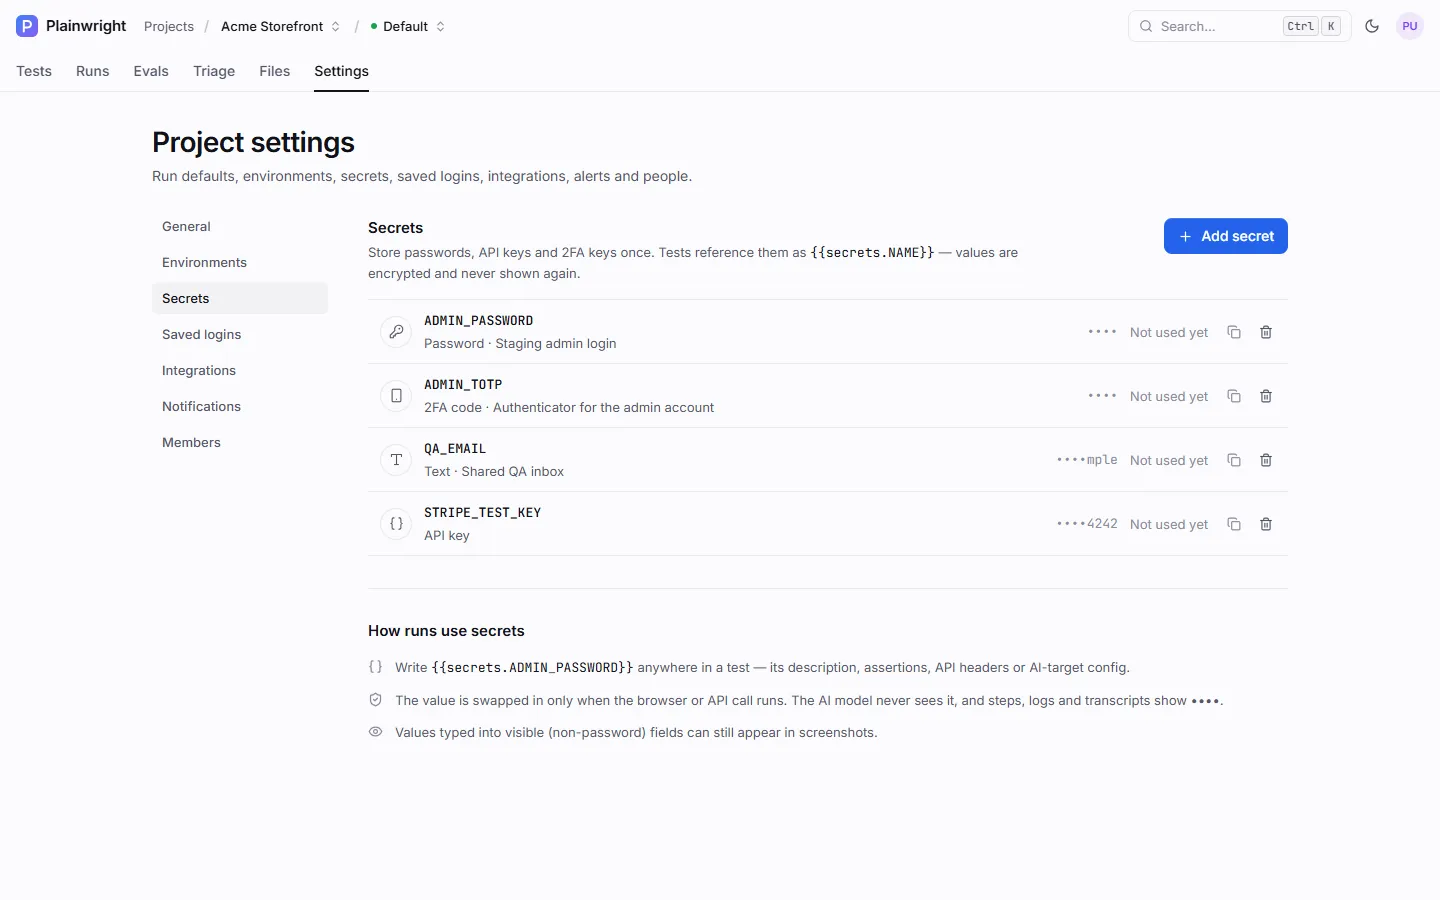
Task: Copy the STRIPE_TEST_KEY secret reference
Action: pos(1234,524)
